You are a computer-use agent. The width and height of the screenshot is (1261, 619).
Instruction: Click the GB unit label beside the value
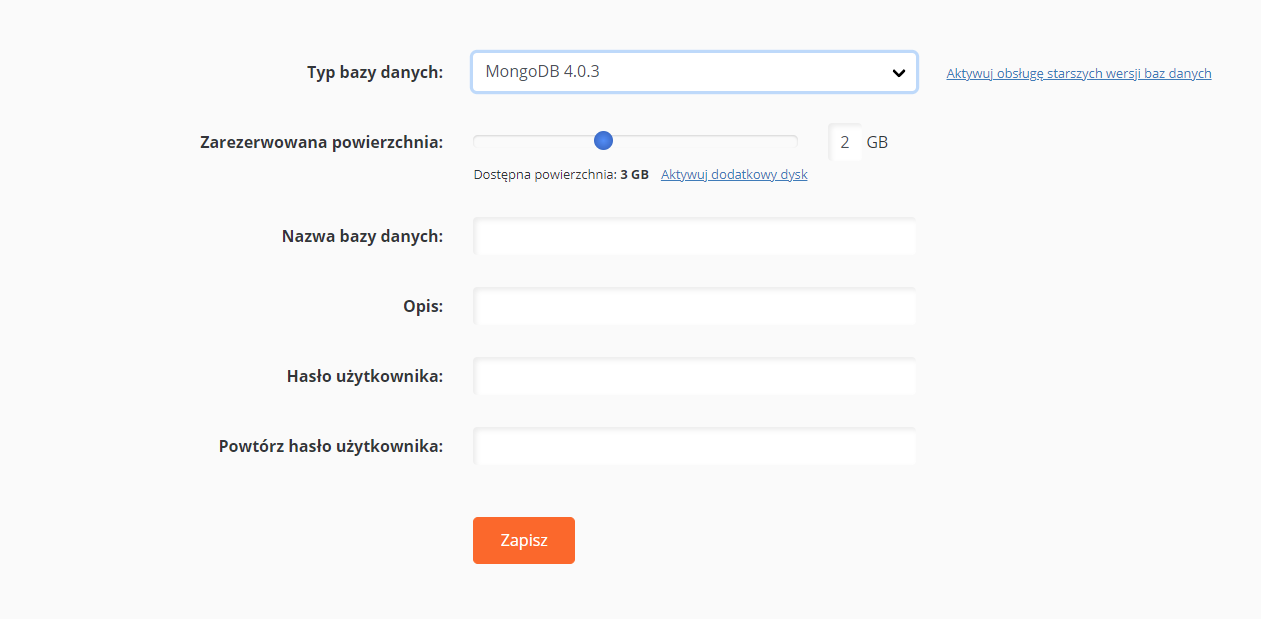click(x=877, y=141)
